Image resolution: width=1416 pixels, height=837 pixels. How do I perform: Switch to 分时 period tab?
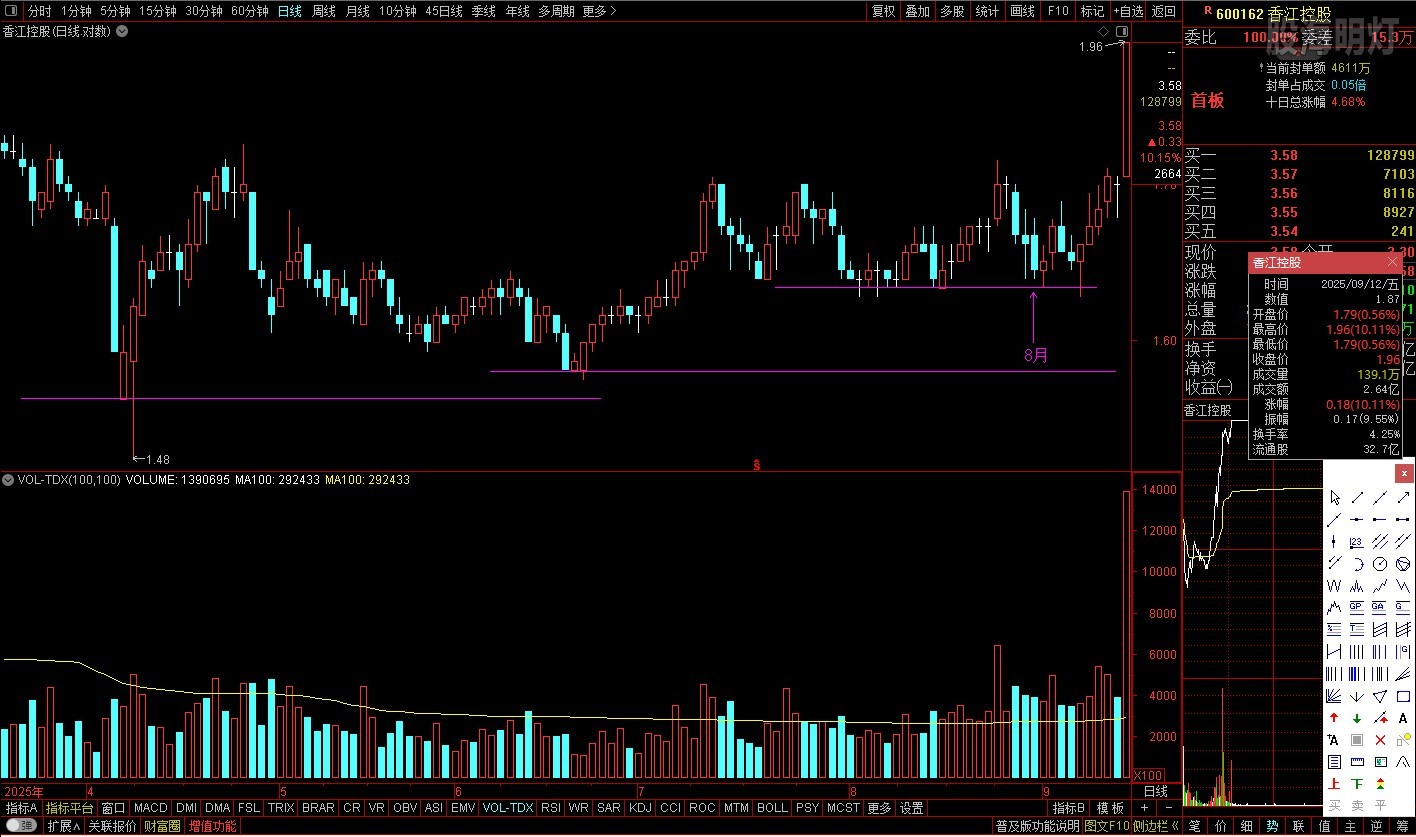coord(39,11)
